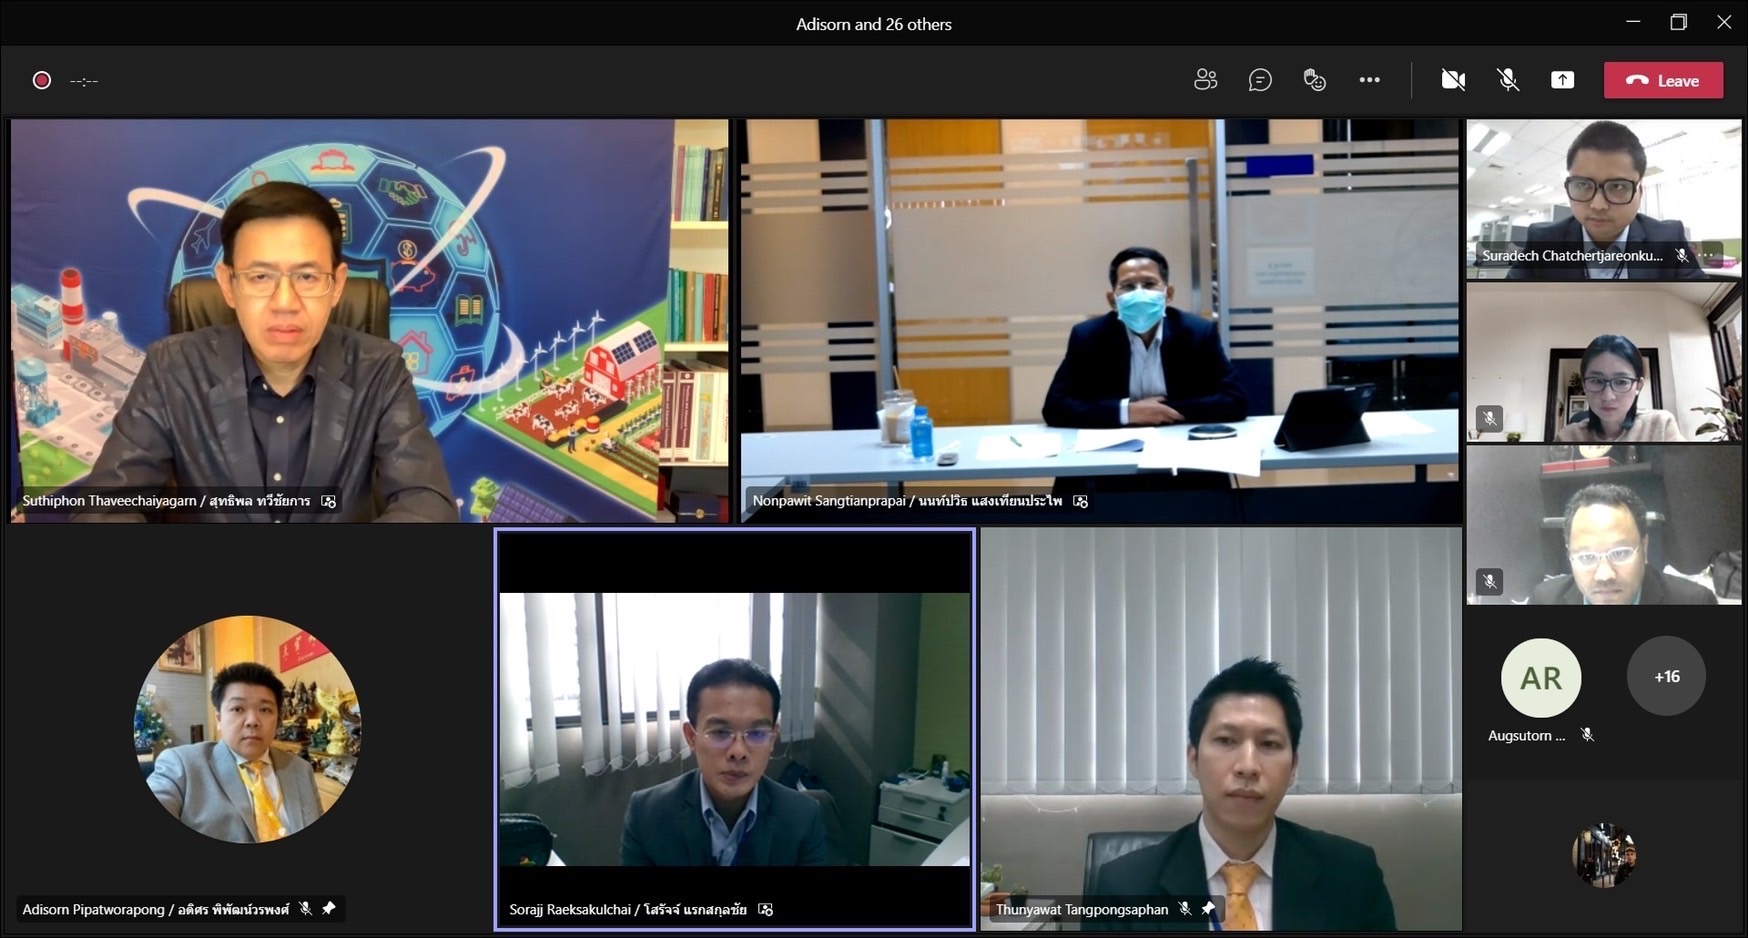Restore down the meeting window
Screen dimensions: 1748x938
click(x=1679, y=22)
